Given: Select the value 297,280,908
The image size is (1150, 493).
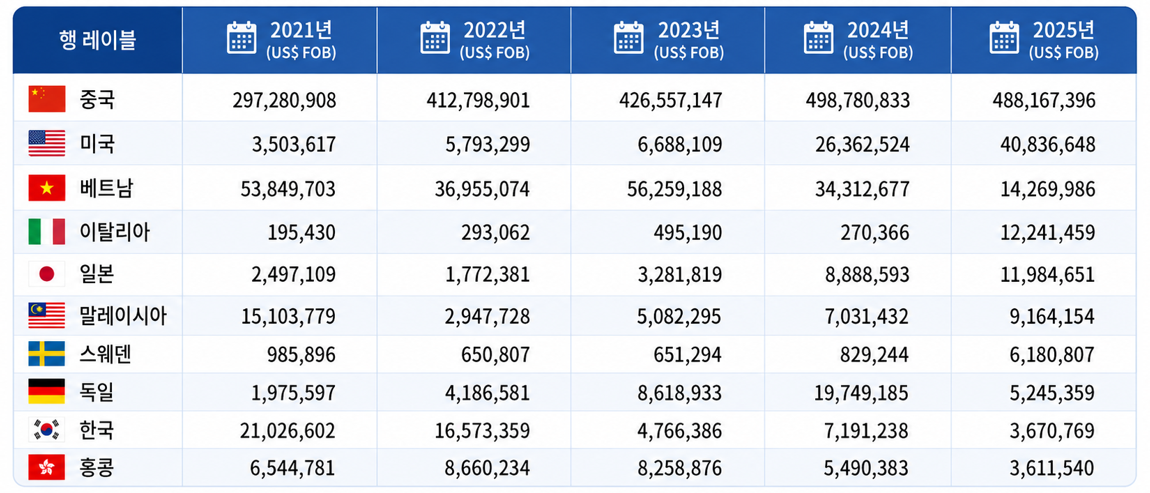Looking at the screenshot, I should click(x=283, y=101).
